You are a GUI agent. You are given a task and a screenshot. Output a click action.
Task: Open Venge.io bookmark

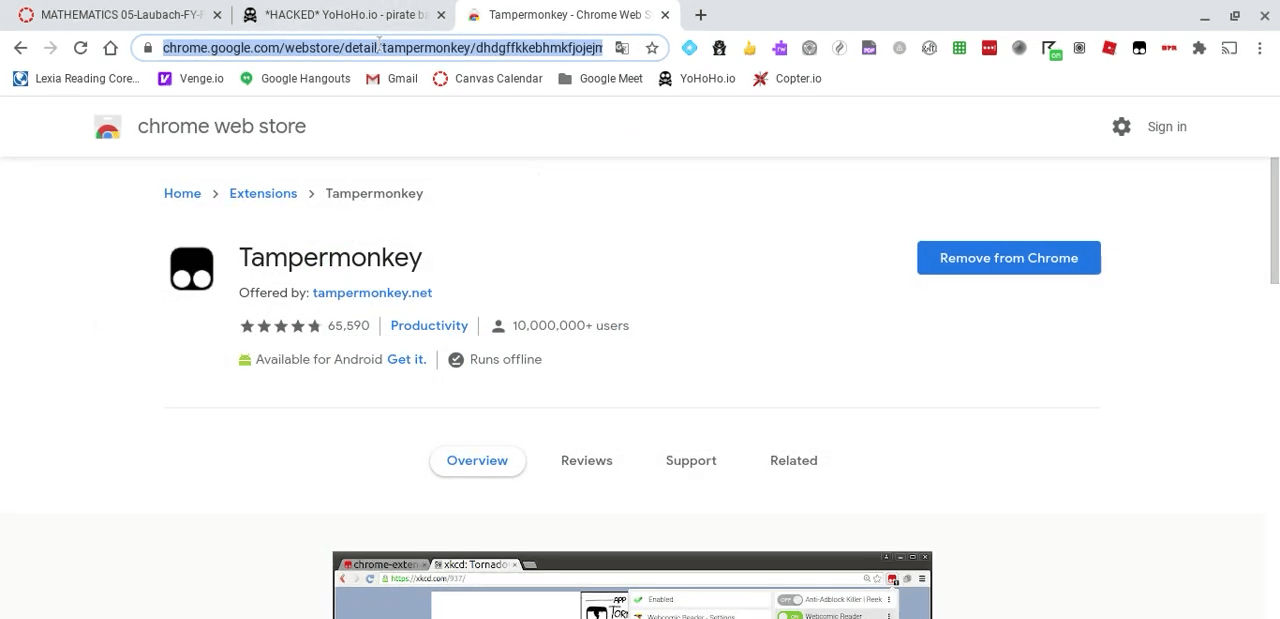point(191,78)
